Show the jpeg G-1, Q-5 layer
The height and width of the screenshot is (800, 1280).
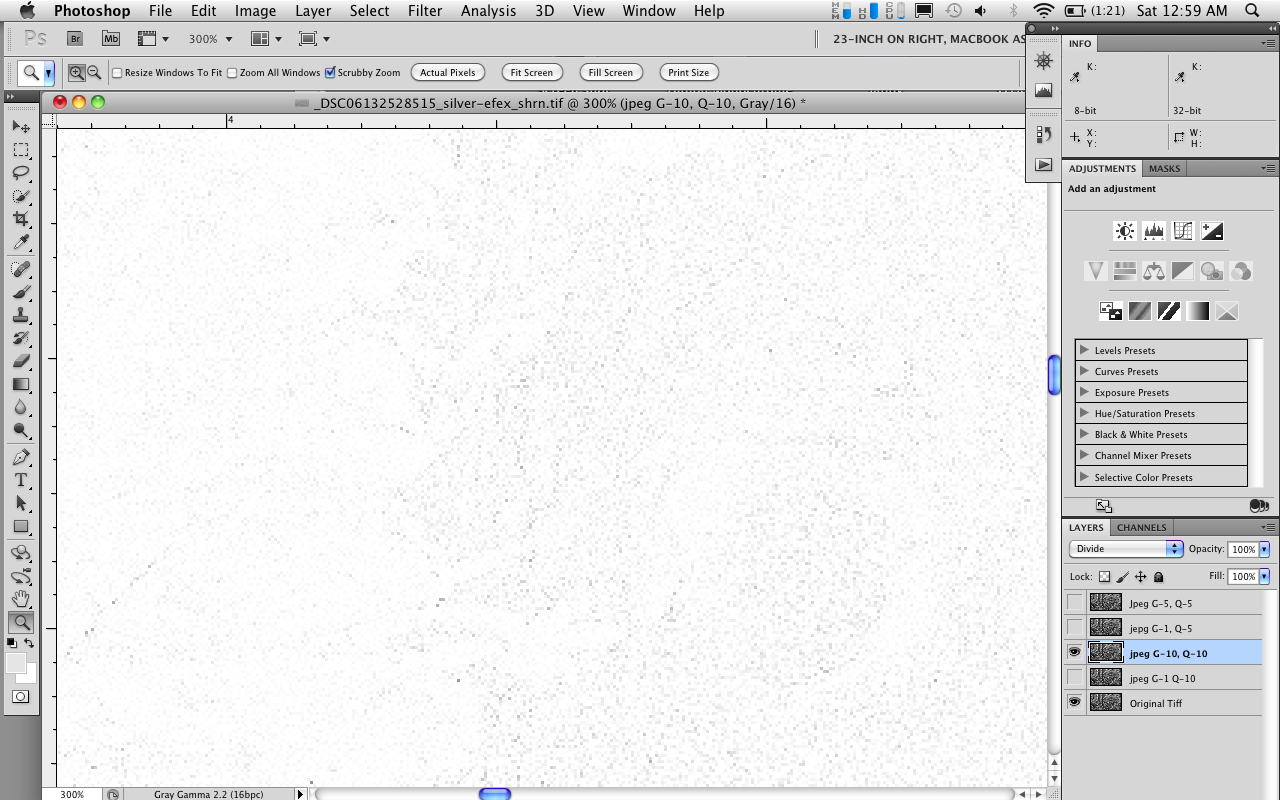click(x=1075, y=627)
